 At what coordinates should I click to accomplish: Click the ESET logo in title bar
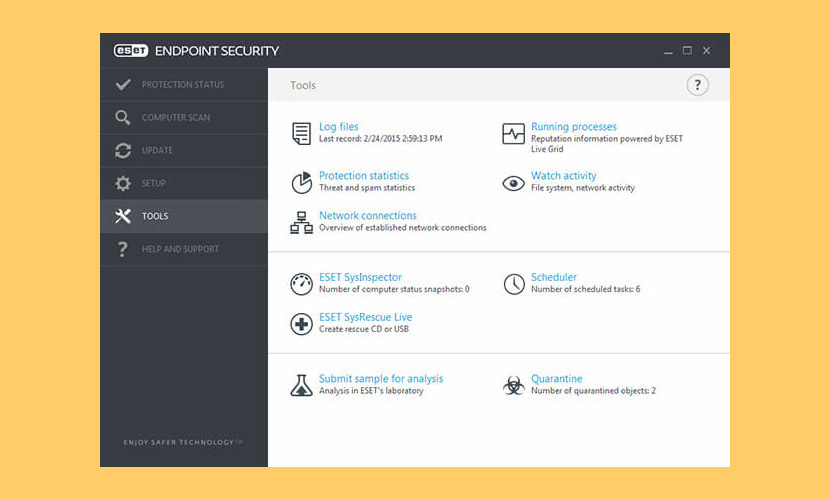(131, 50)
